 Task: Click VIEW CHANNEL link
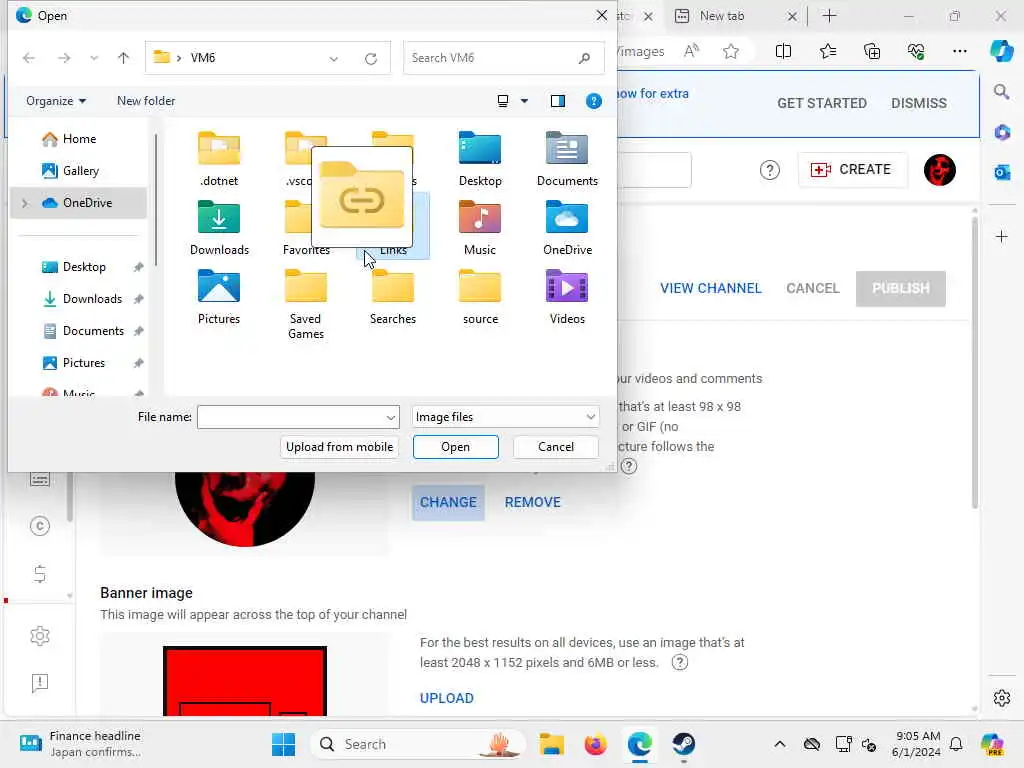[711, 289]
